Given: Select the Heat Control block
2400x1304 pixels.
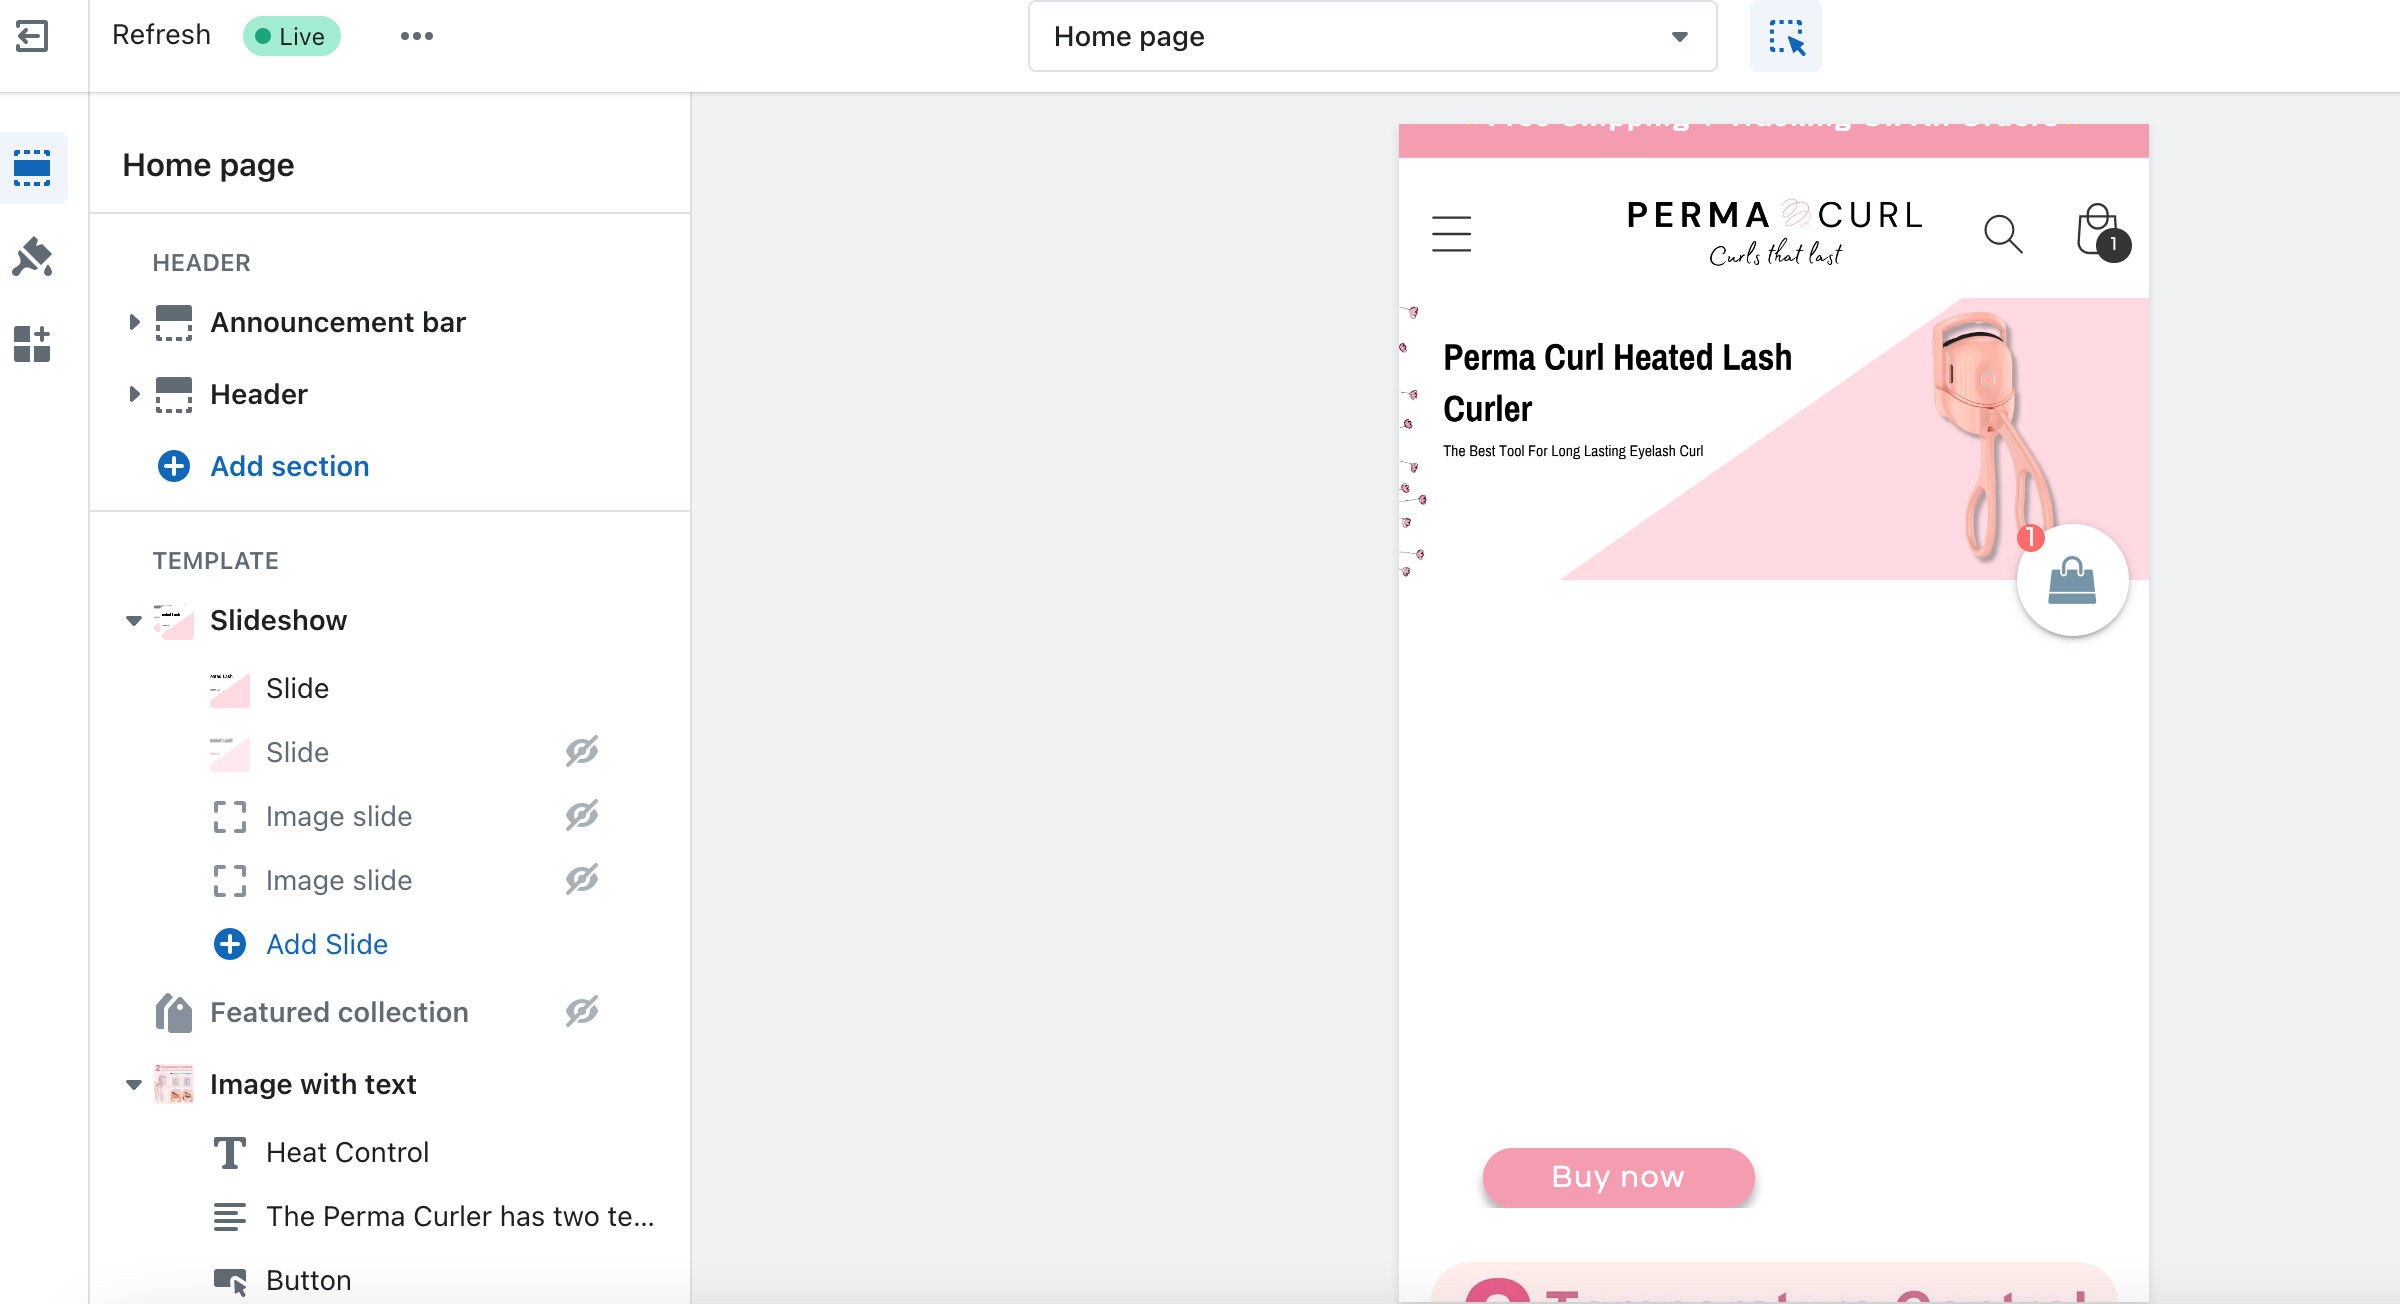Looking at the screenshot, I should coord(390,1153).
